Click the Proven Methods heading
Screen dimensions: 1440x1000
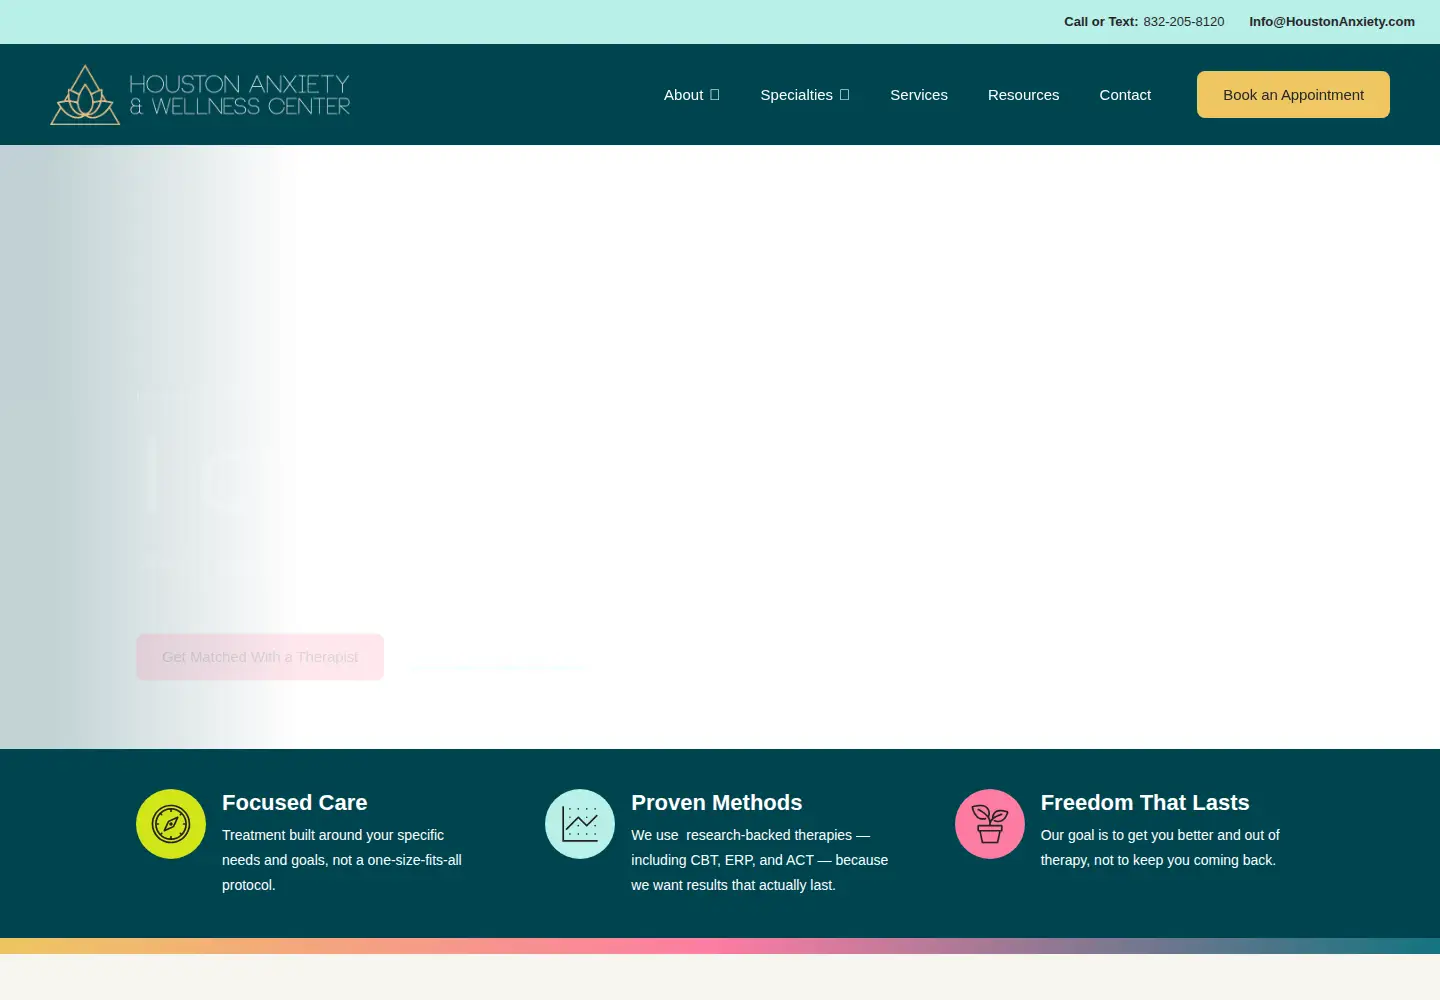pyautogui.click(x=716, y=803)
